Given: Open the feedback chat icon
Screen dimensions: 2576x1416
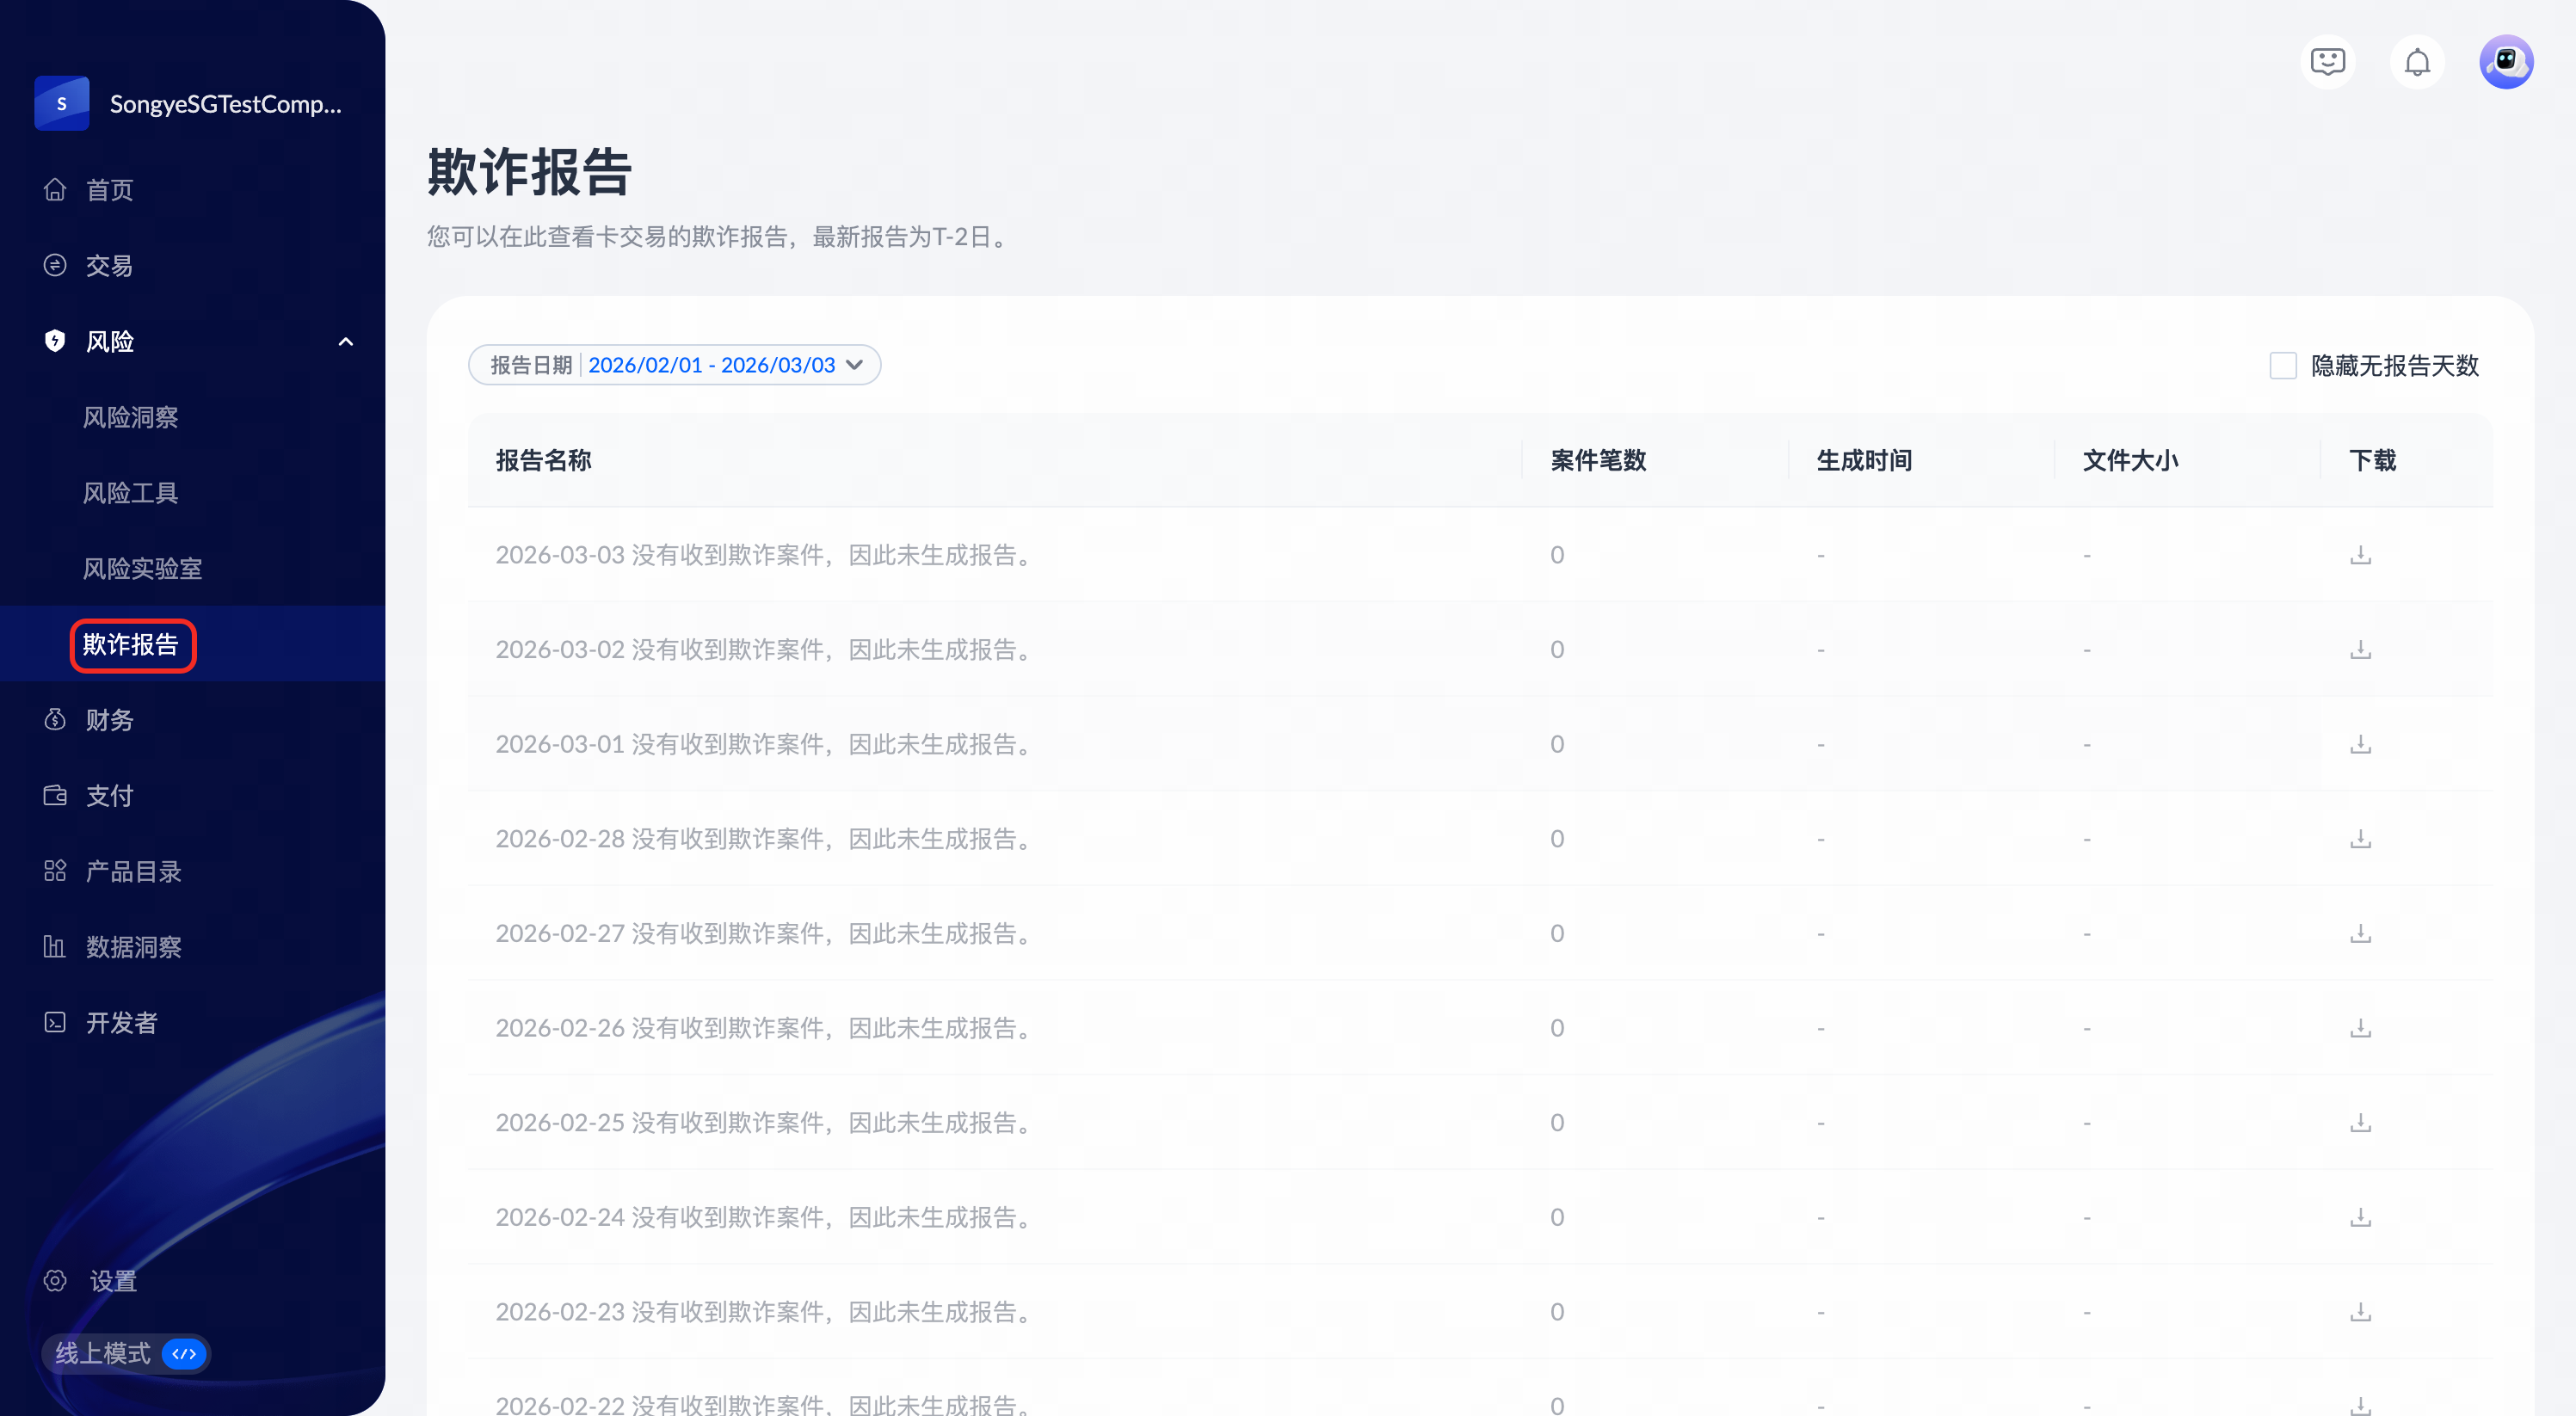Looking at the screenshot, I should click(2327, 62).
